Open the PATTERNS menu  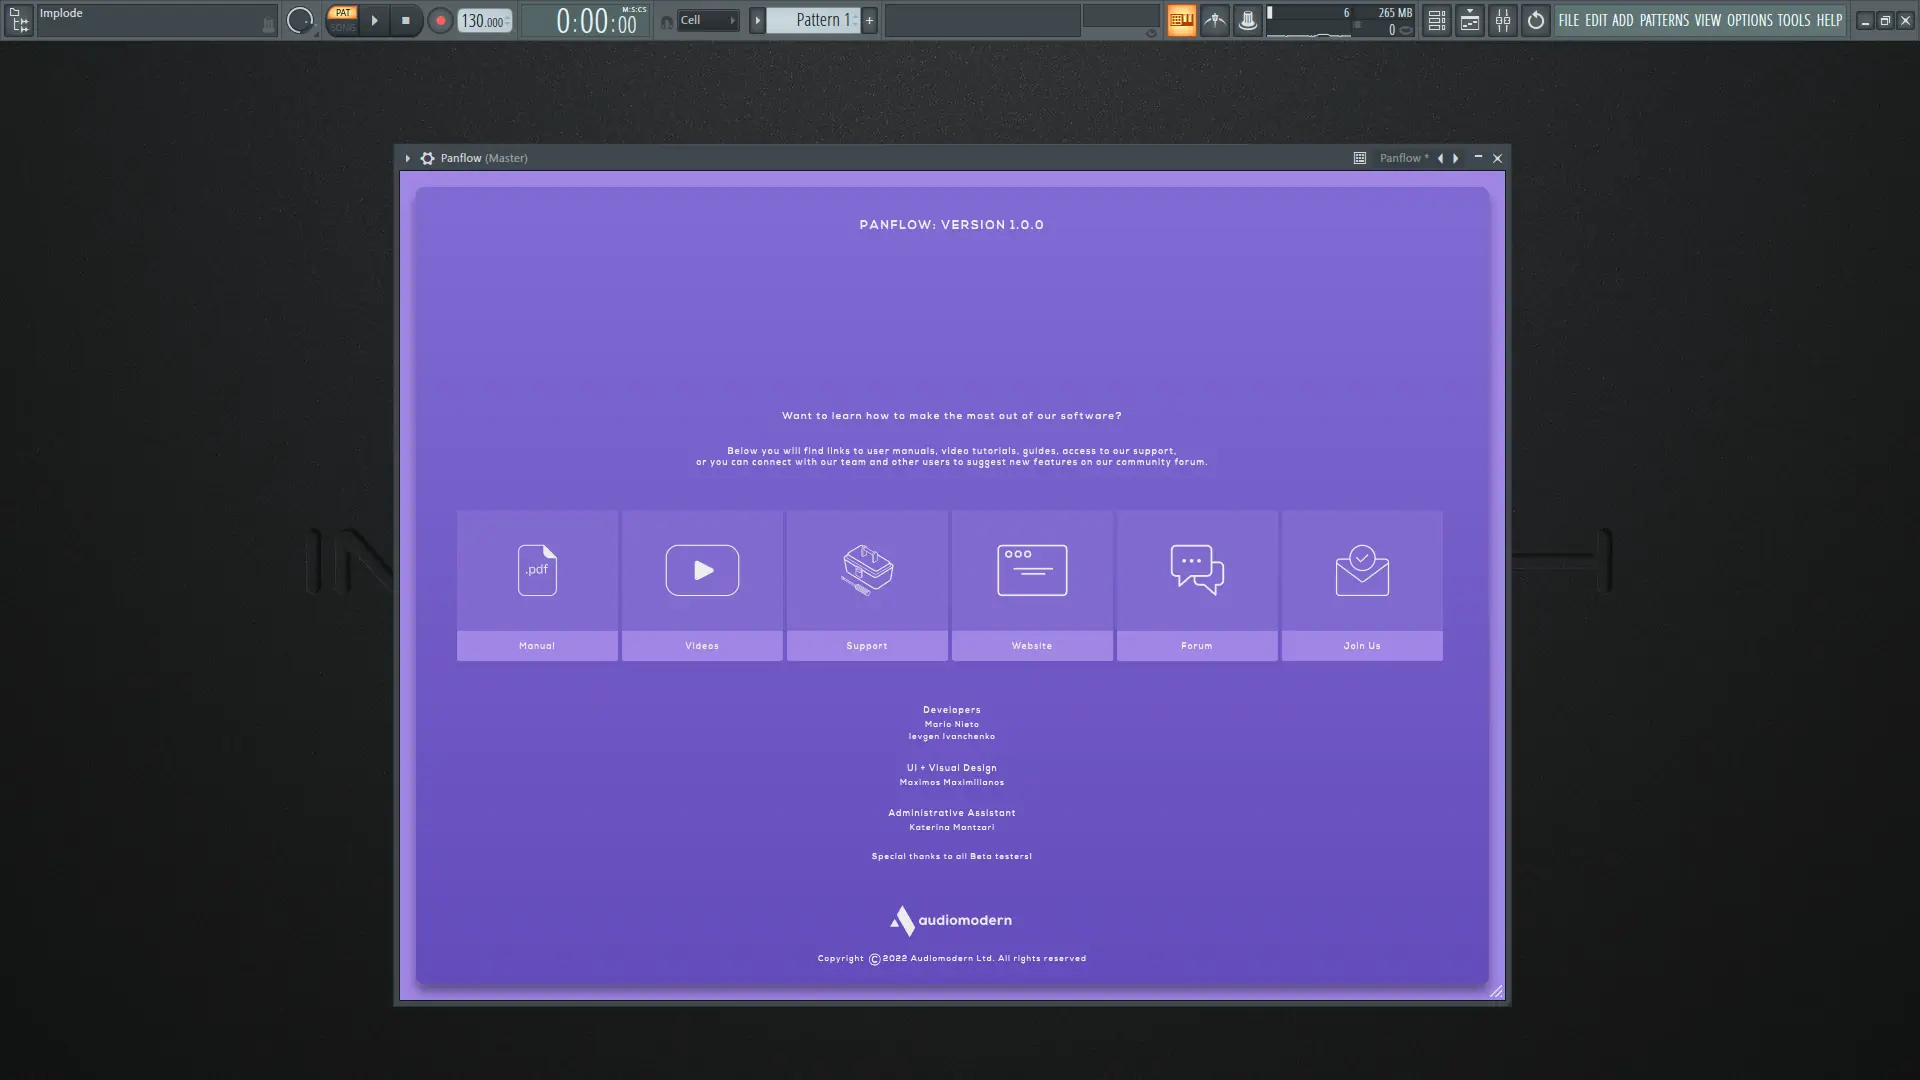1664,20
